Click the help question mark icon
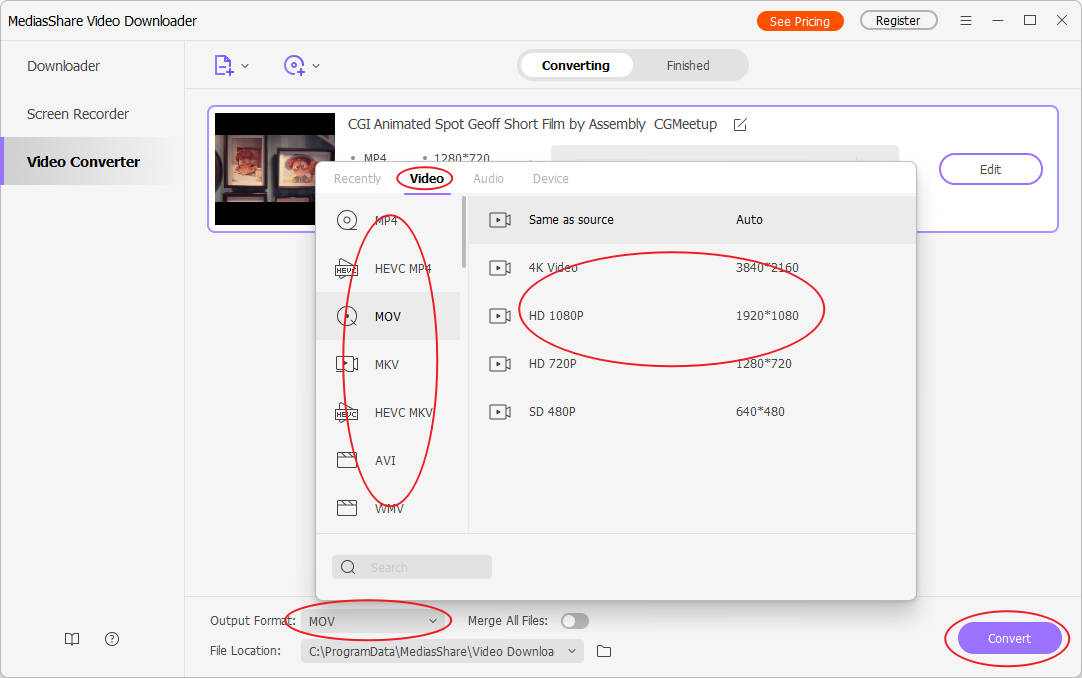Screen dimensions: 1082x678 pos(112,639)
